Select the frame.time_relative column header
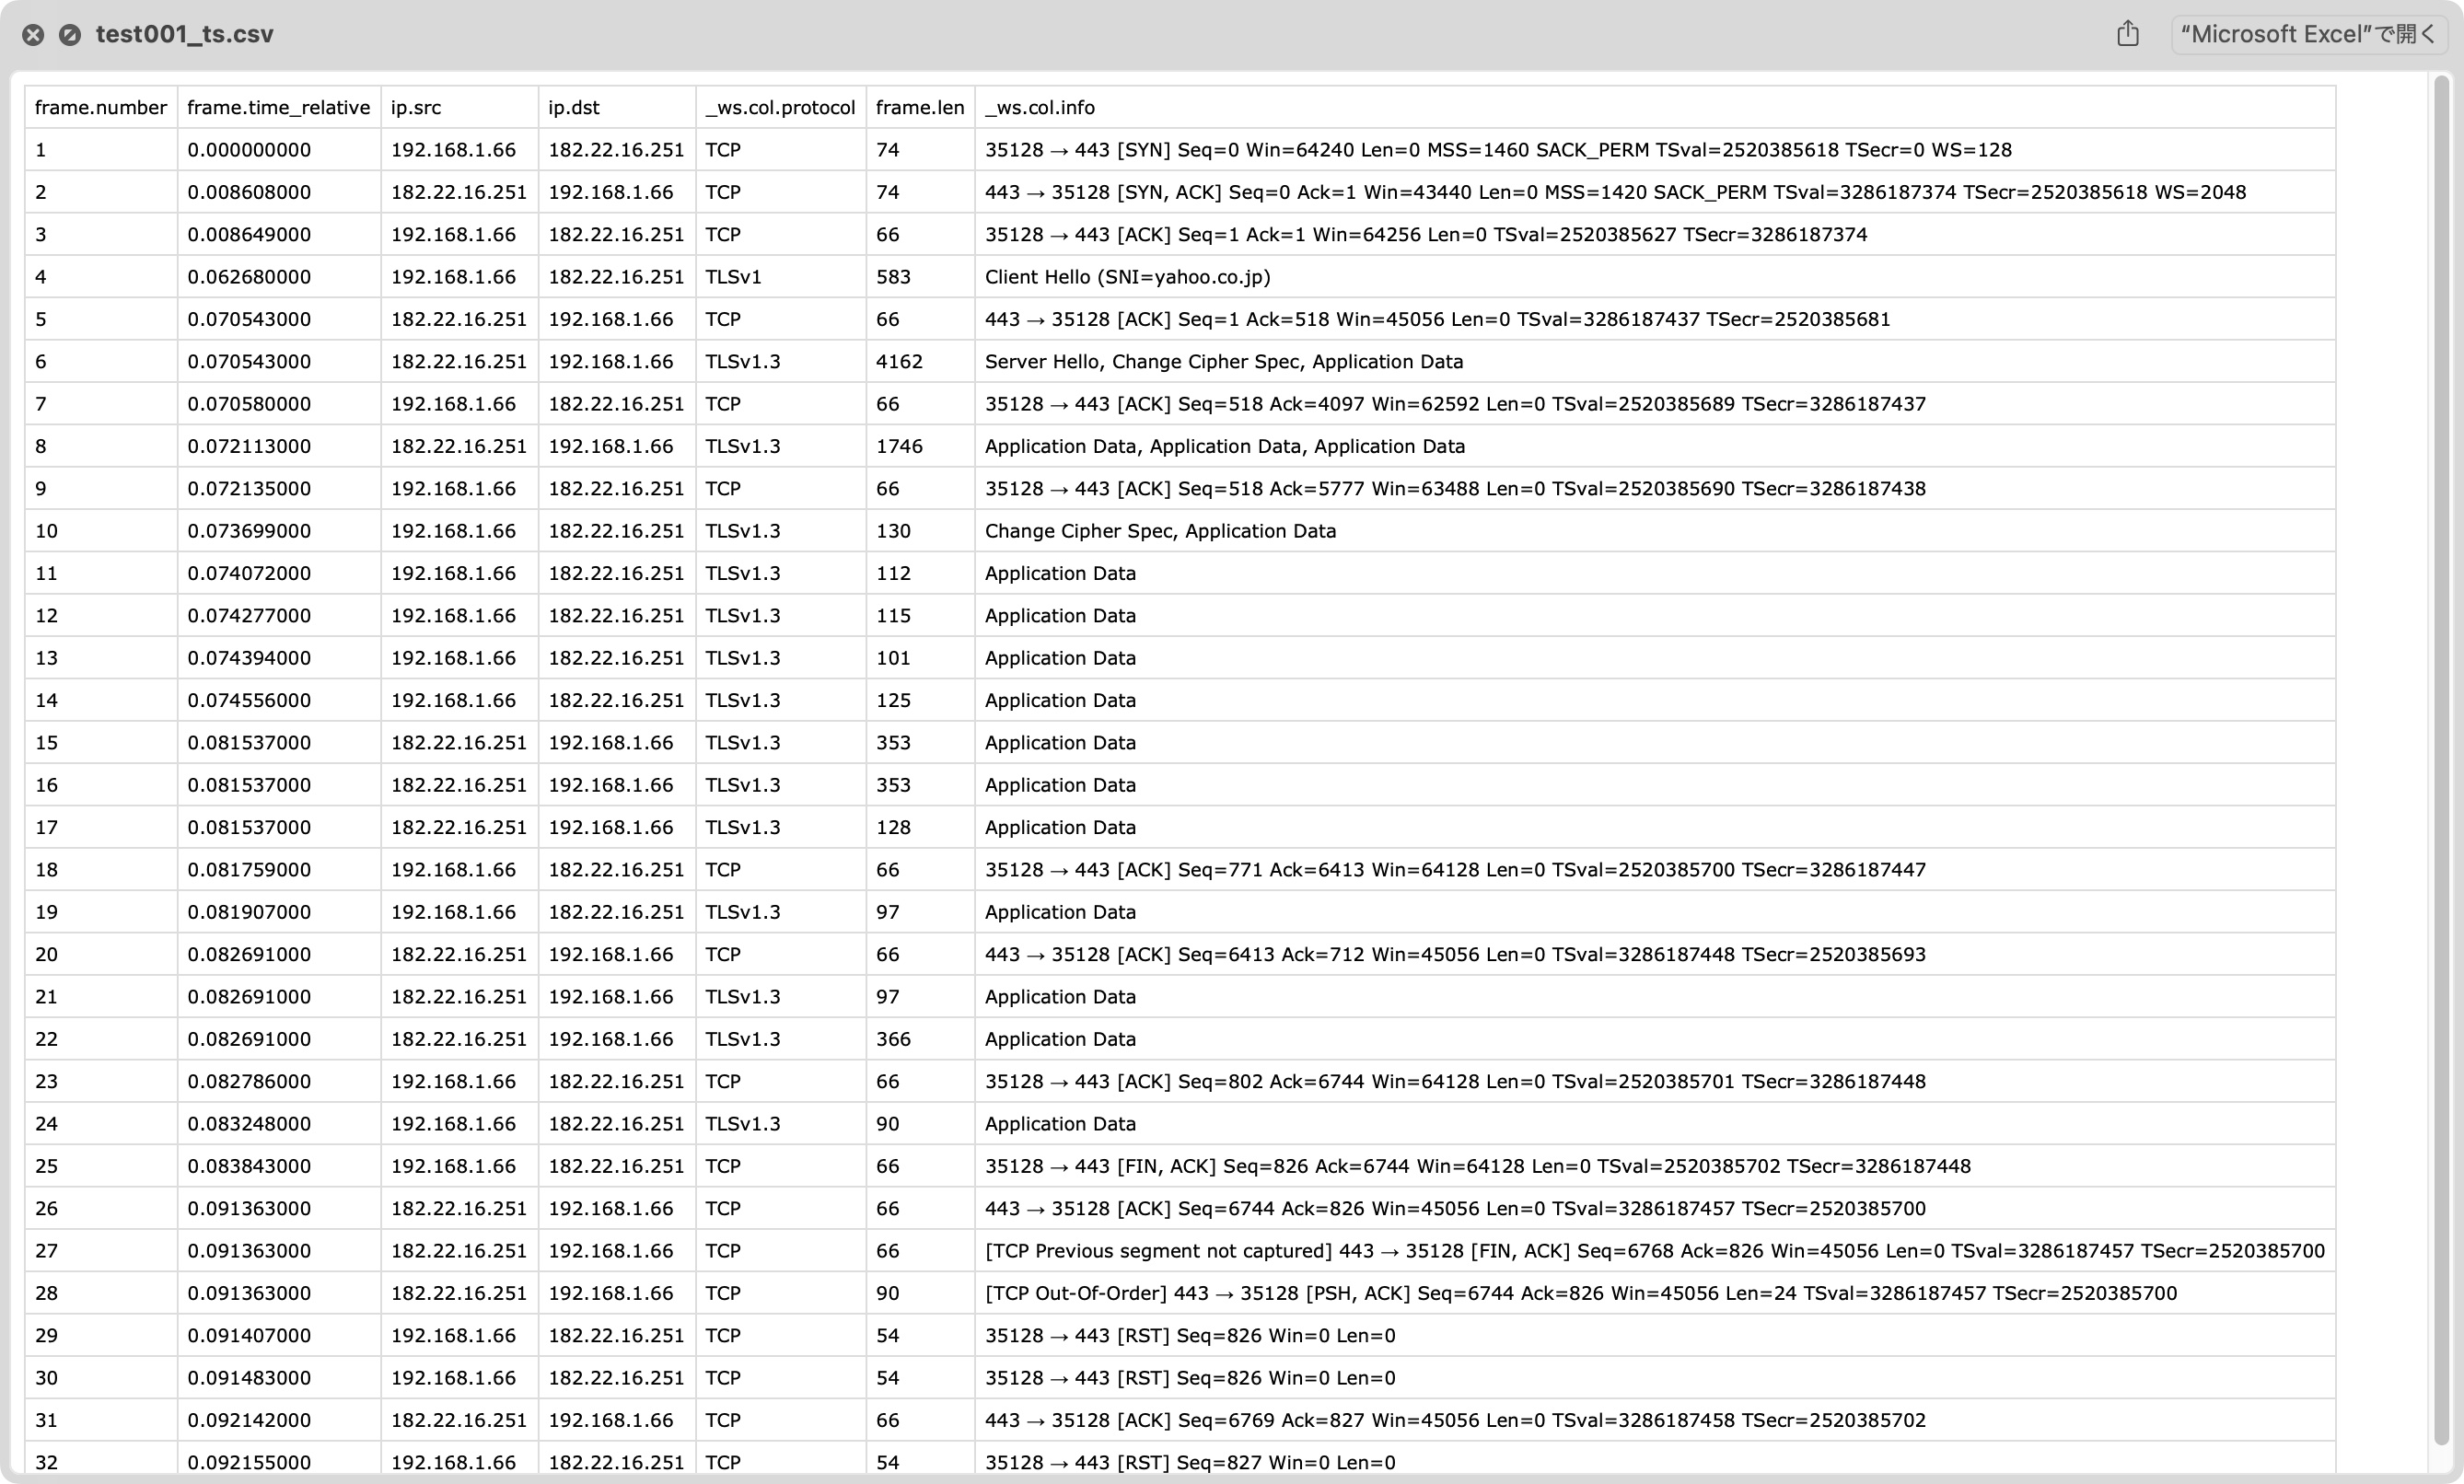Screen dimensions: 2464x1484 click(x=278, y=107)
